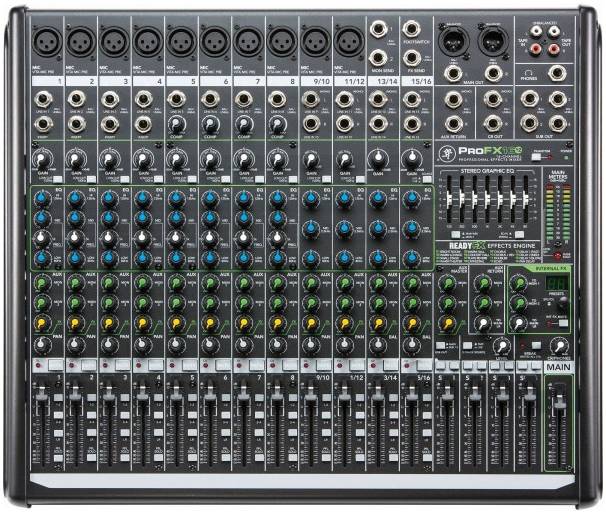Image resolution: width=606 pixels, height=514 pixels.
Task: Click the channel 3 white mid FREQ knob
Action: [x=109, y=237]
